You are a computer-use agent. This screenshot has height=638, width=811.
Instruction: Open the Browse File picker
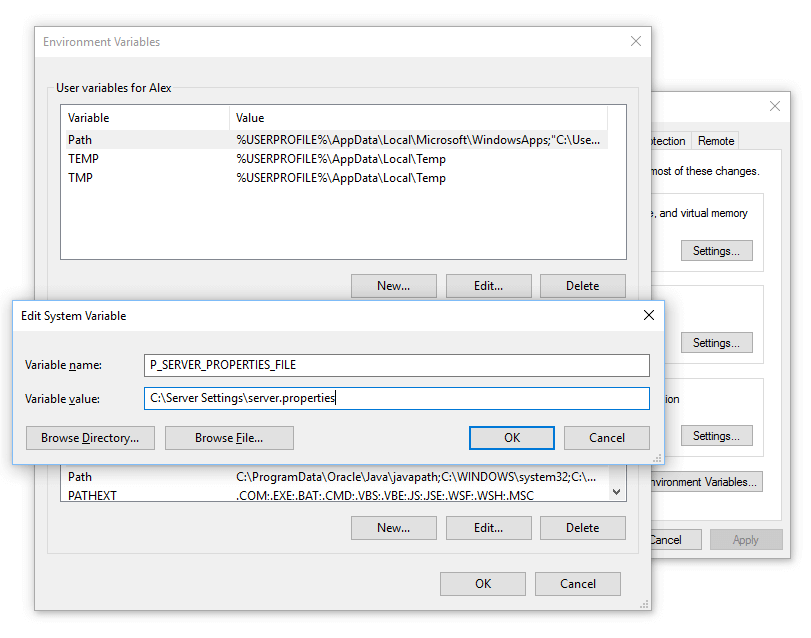point(228,438)
